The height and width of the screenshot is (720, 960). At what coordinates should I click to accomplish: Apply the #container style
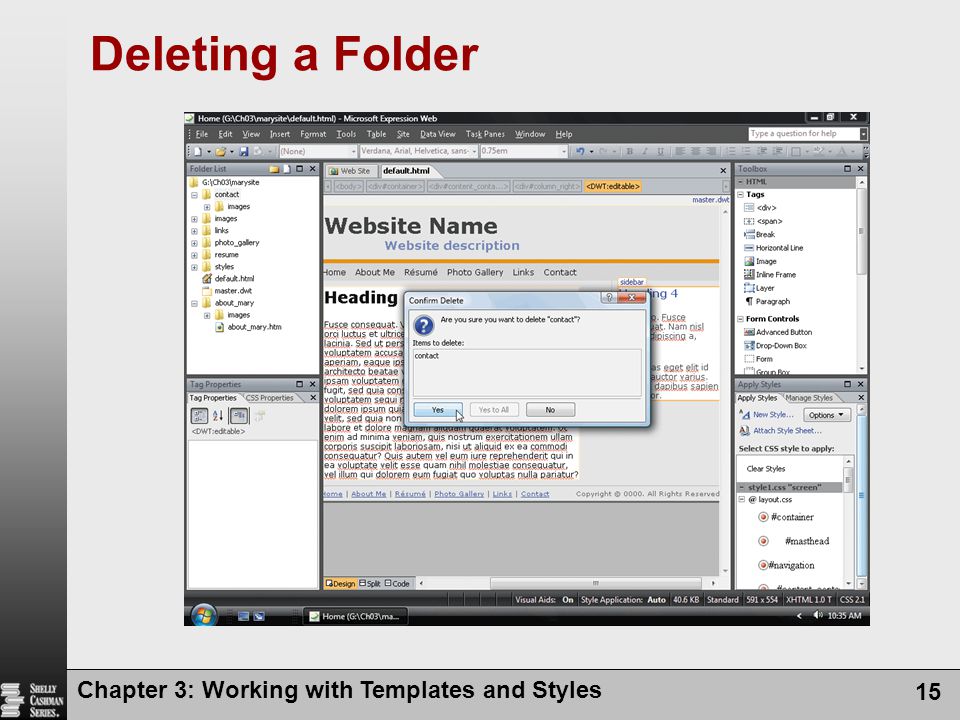click(x=787, y=517)
